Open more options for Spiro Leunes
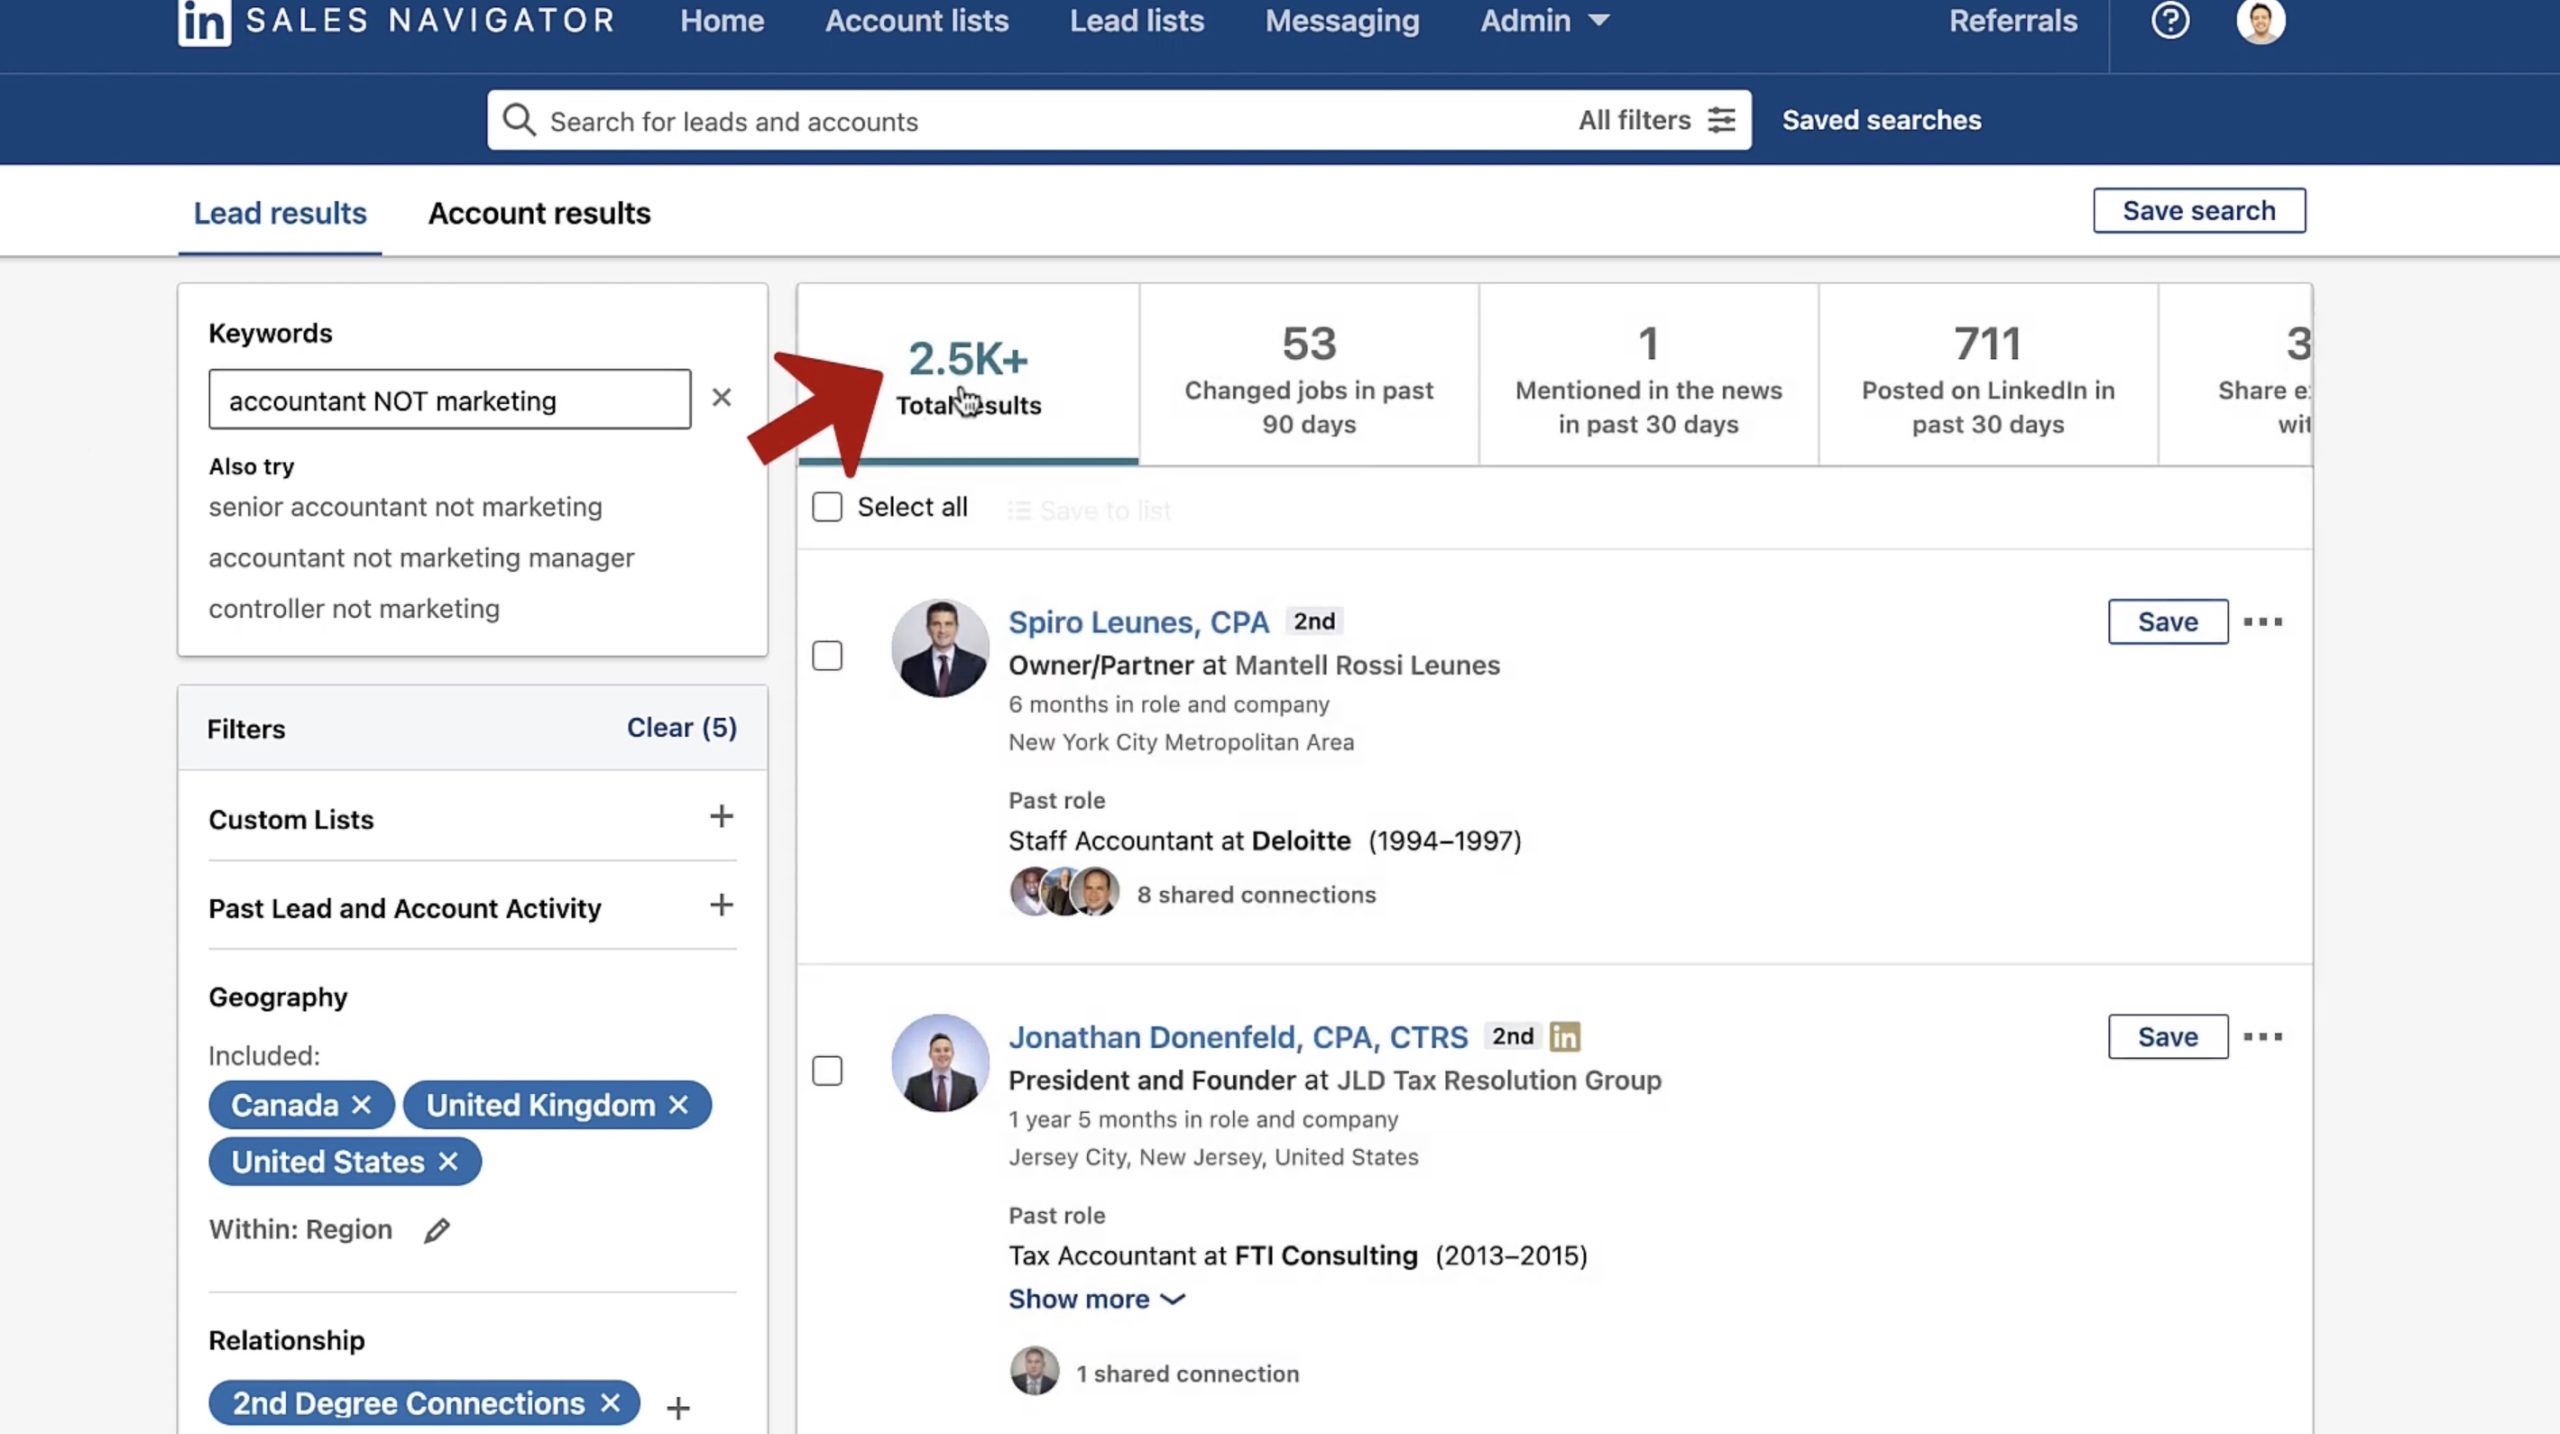The image size is (2560, 1434). tap(2262, 622)
